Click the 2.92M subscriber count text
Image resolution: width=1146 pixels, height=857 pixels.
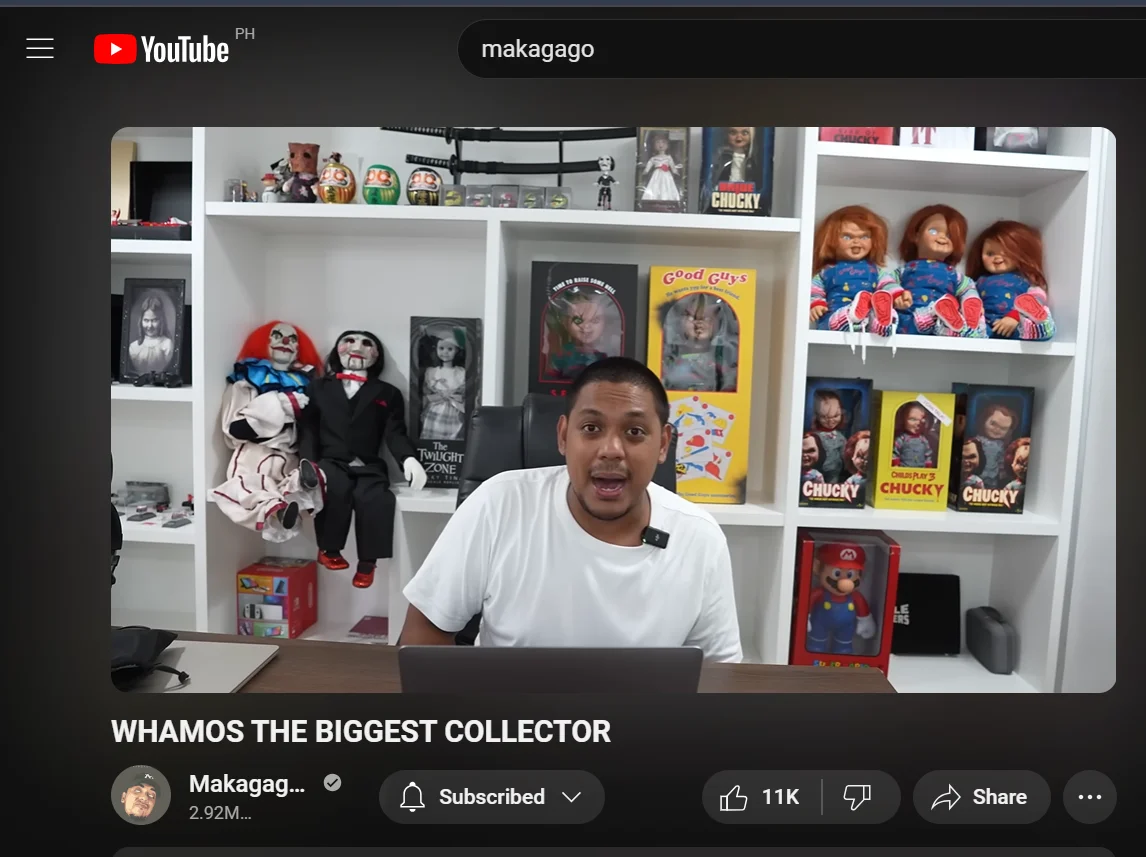click(220, 812)
